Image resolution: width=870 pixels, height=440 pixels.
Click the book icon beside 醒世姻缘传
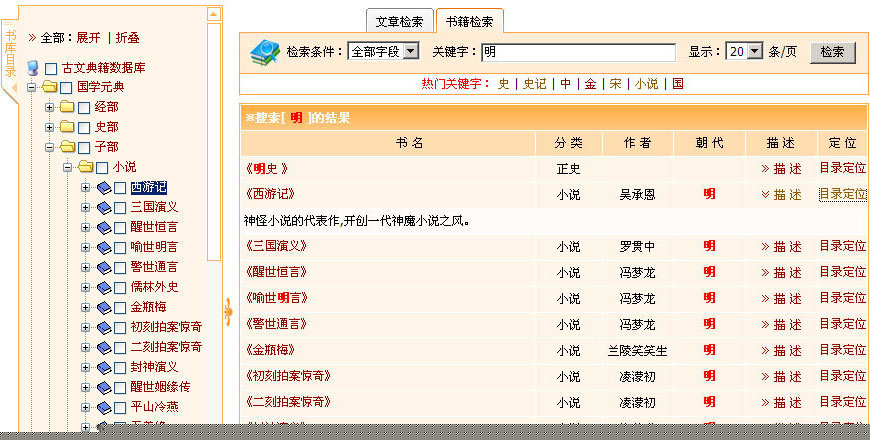tap(104, 387)
